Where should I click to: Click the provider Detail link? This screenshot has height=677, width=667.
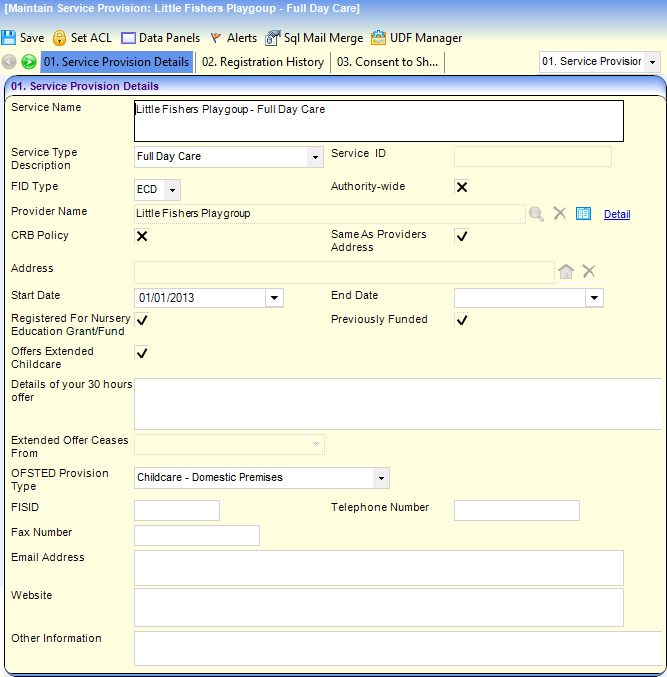[x=616, y=214]
